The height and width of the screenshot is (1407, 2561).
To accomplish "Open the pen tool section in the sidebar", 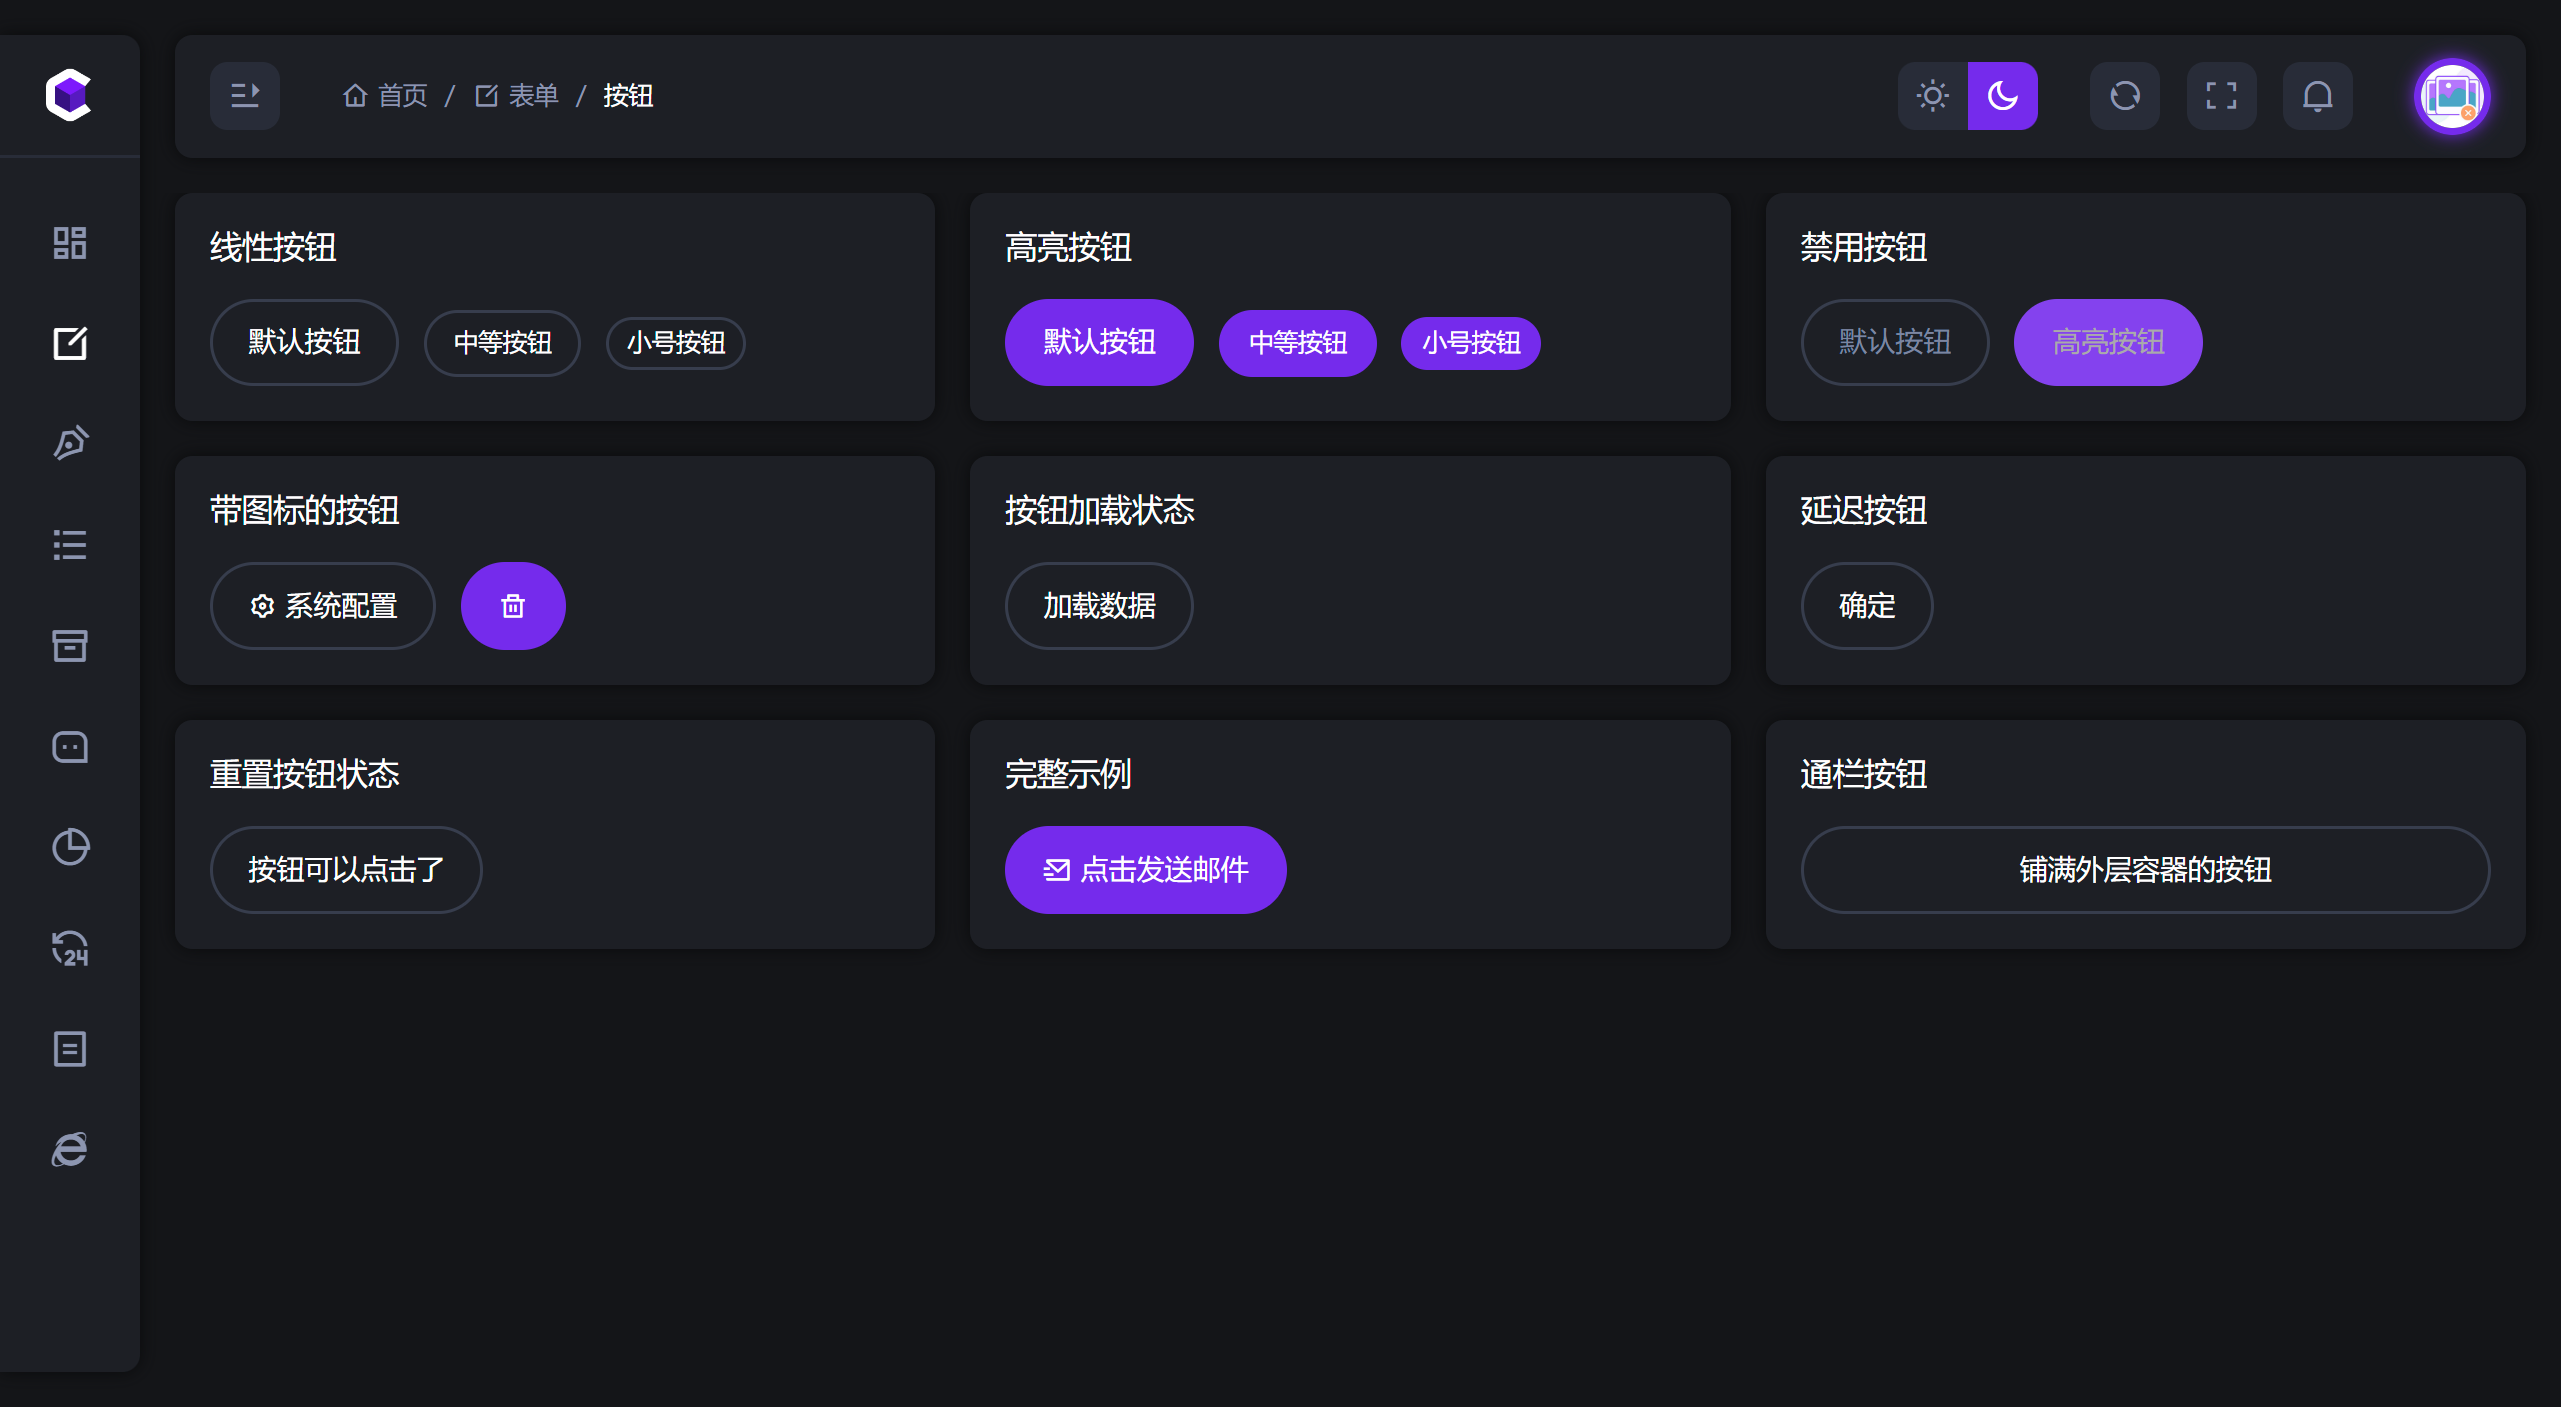I will pyautogui.click(x=69, y=443).
